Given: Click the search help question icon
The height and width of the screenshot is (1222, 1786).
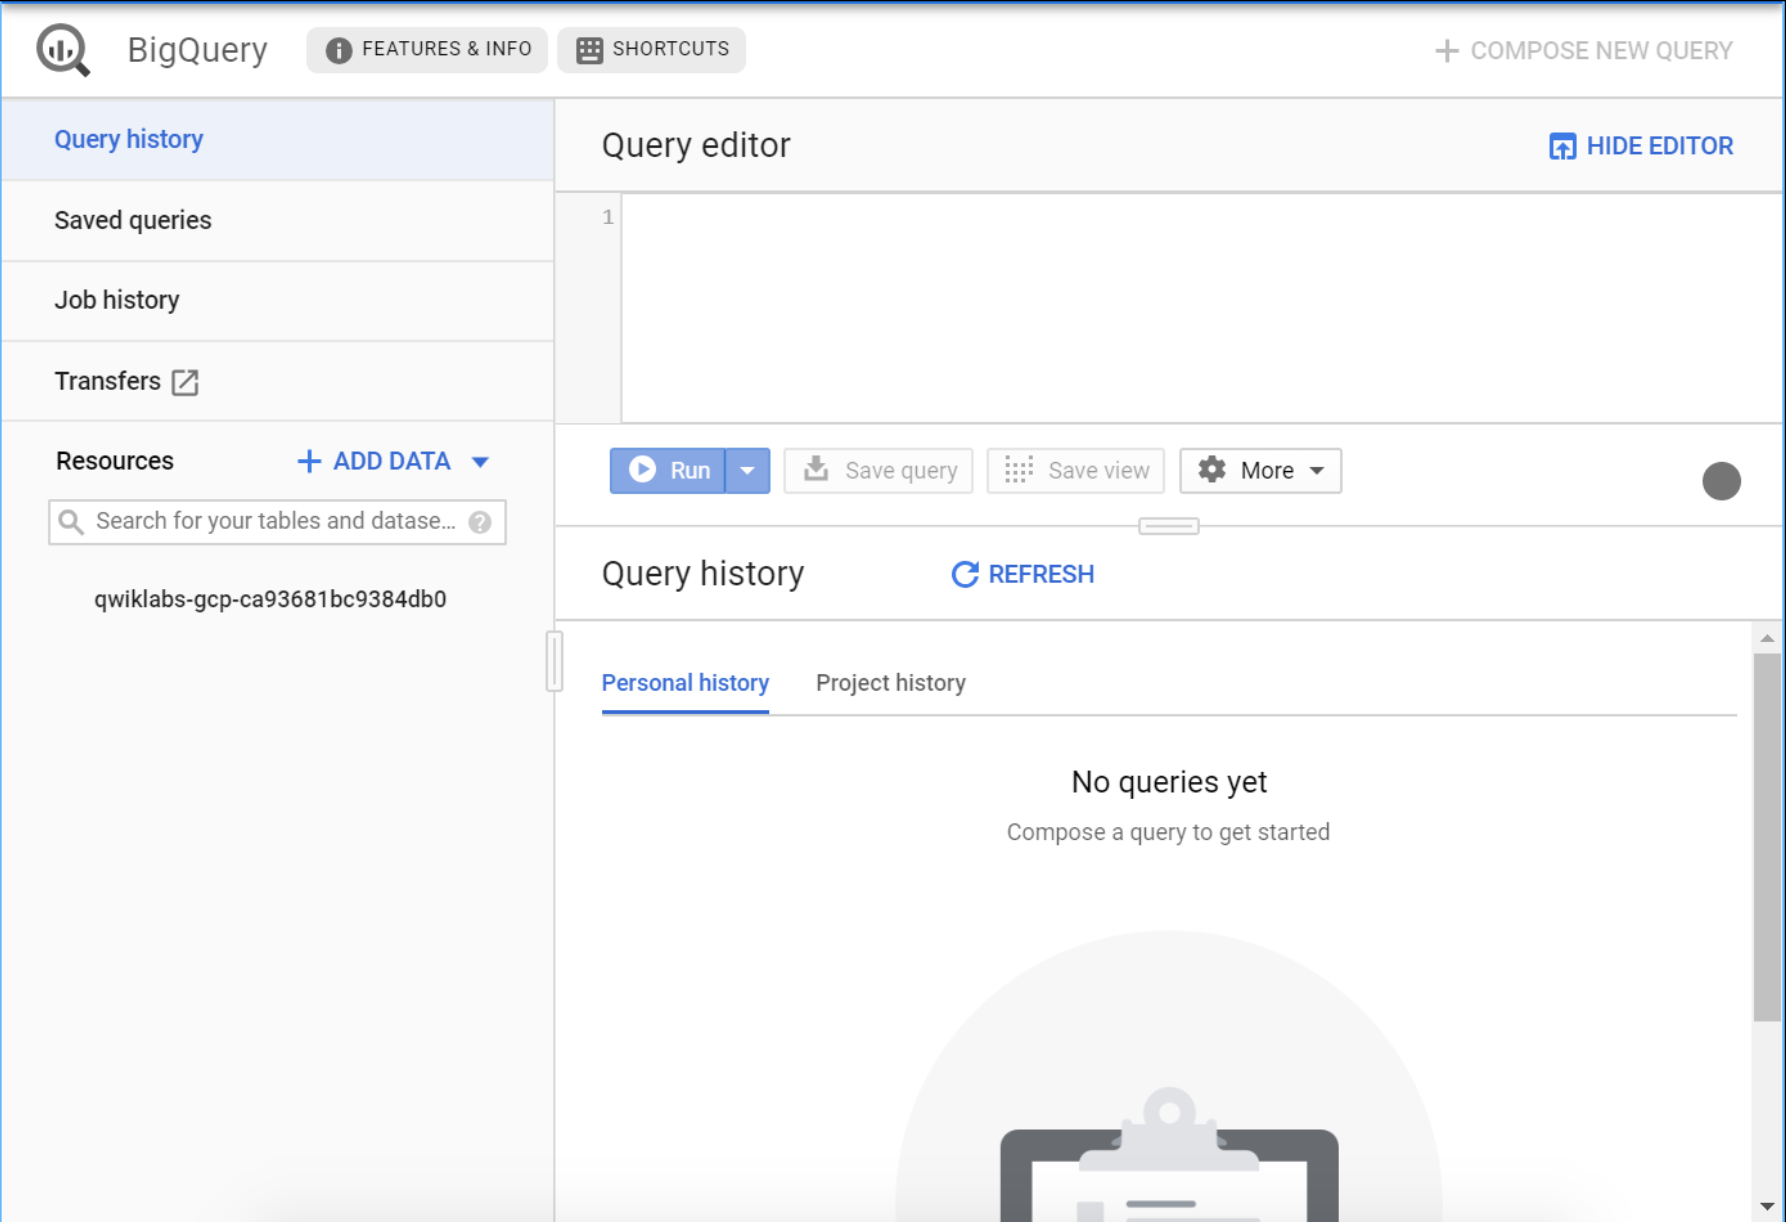Looking at the screenshot, I should click(480, 522).
